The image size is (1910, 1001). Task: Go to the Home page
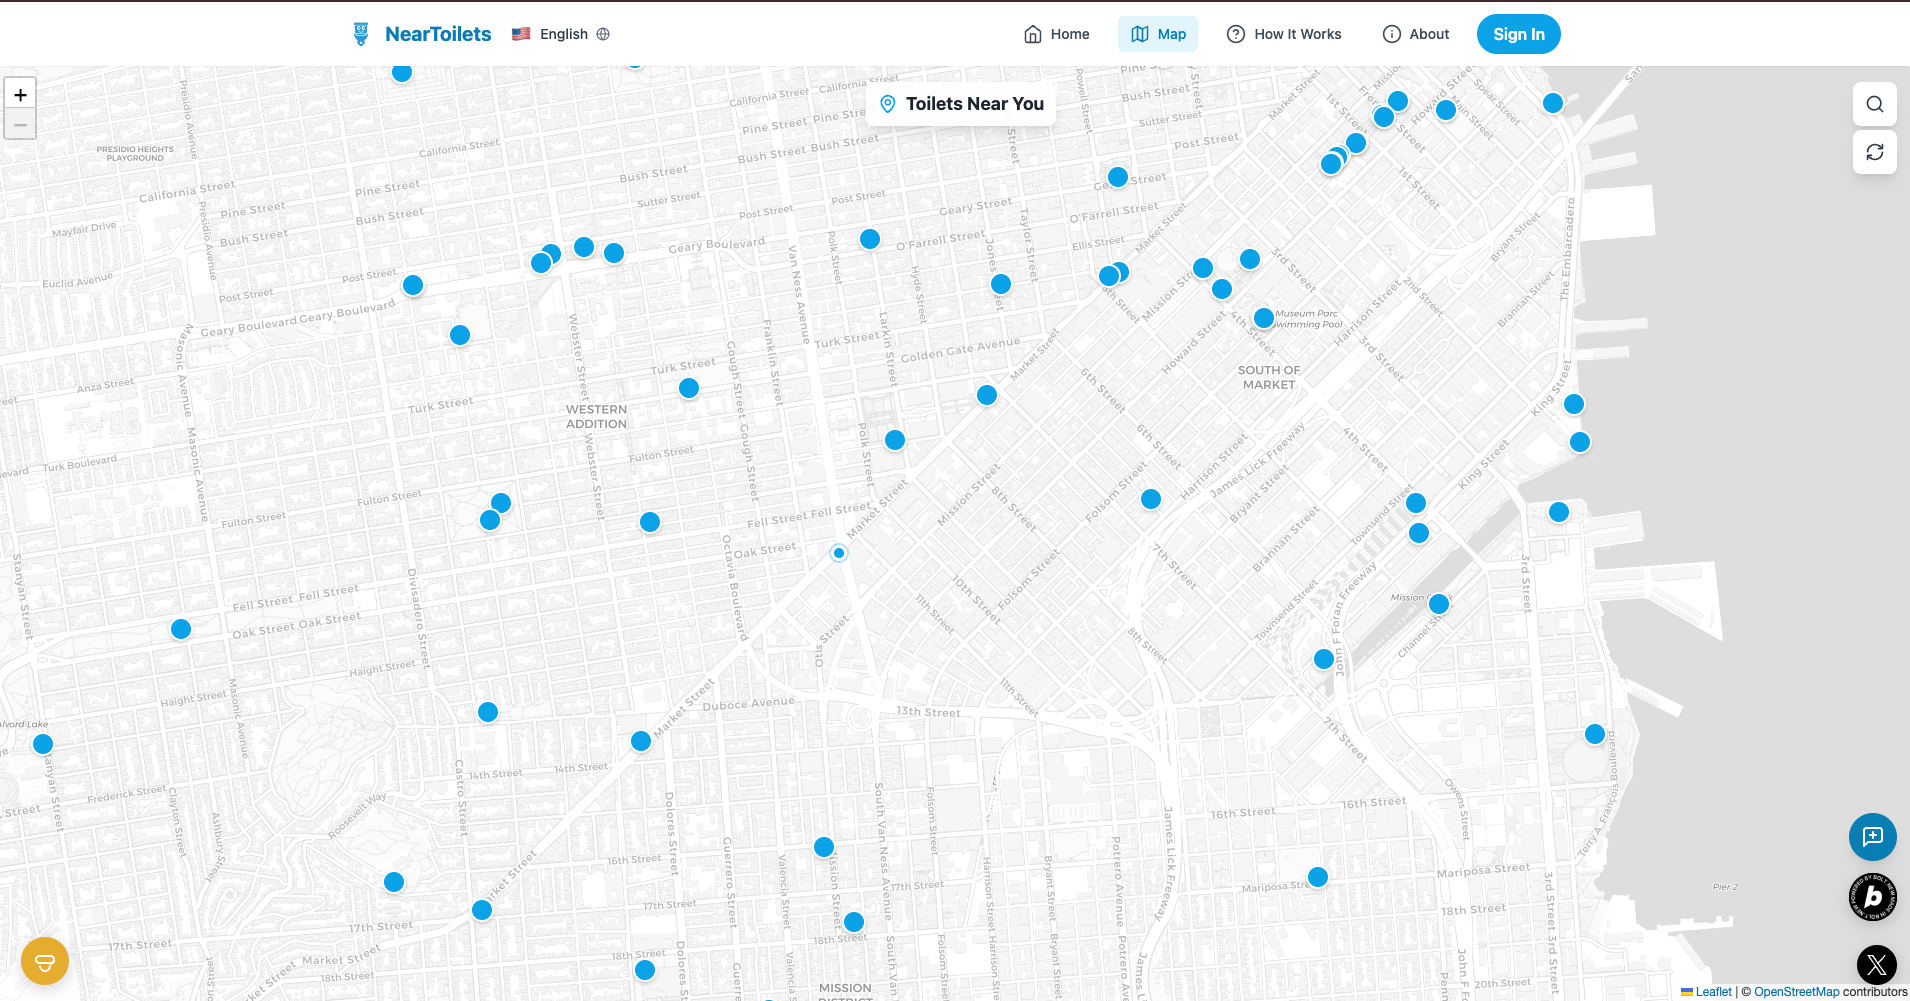pyautogui.click(x=1056, y=34)
